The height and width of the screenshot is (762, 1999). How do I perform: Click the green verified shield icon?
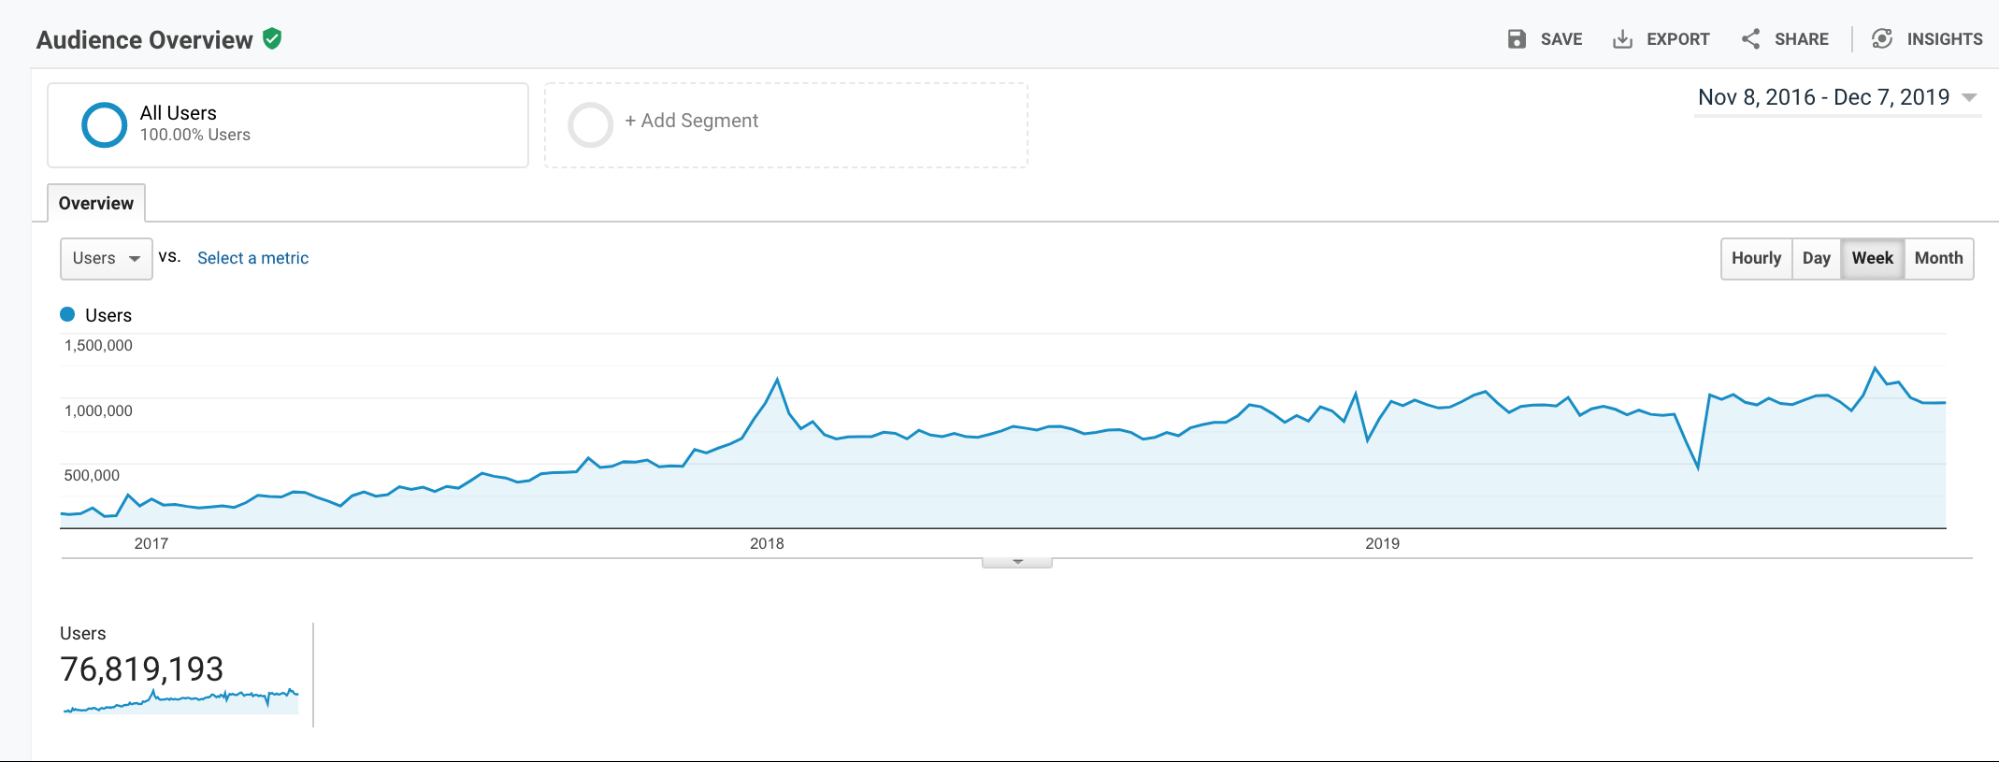(272, 39)
